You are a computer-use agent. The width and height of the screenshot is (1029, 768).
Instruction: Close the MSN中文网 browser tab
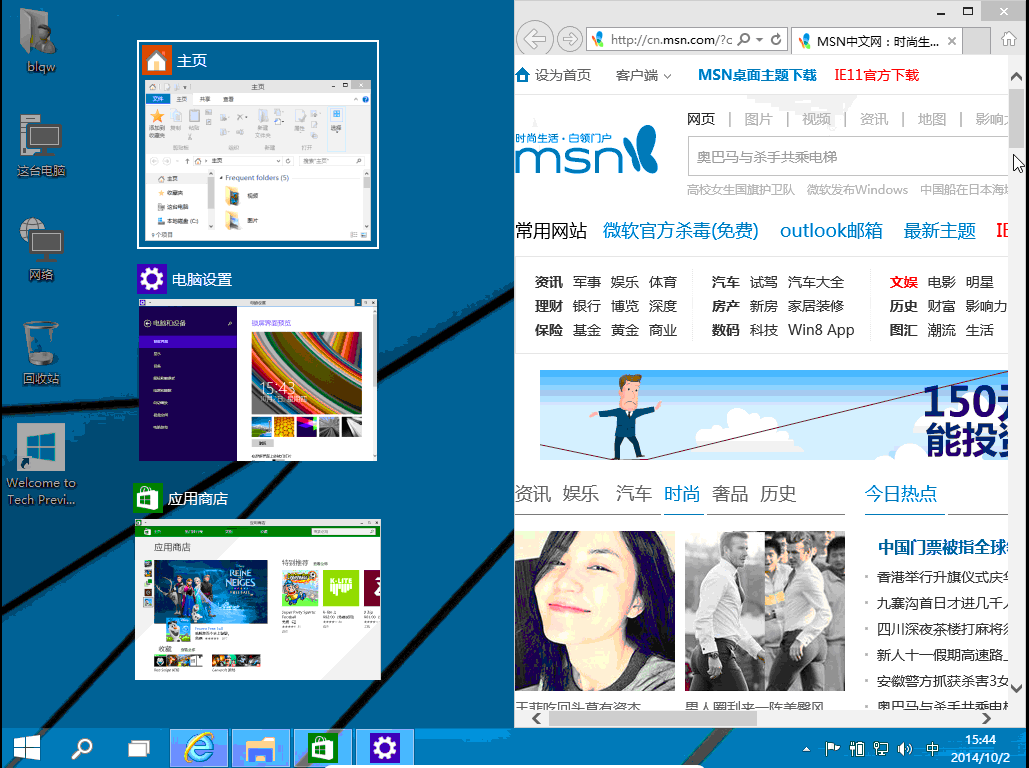952,41
